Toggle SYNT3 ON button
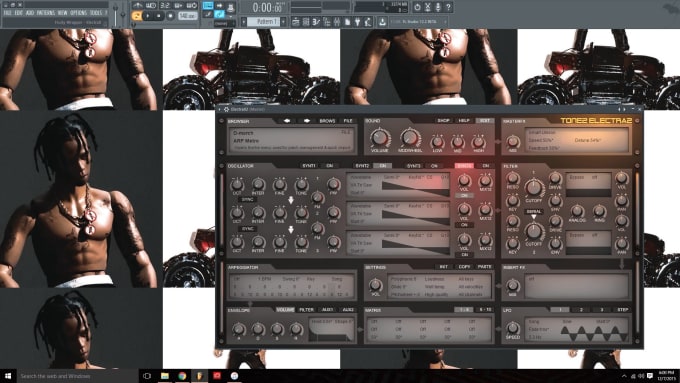 pyautogui.click(x=434, y=166)
